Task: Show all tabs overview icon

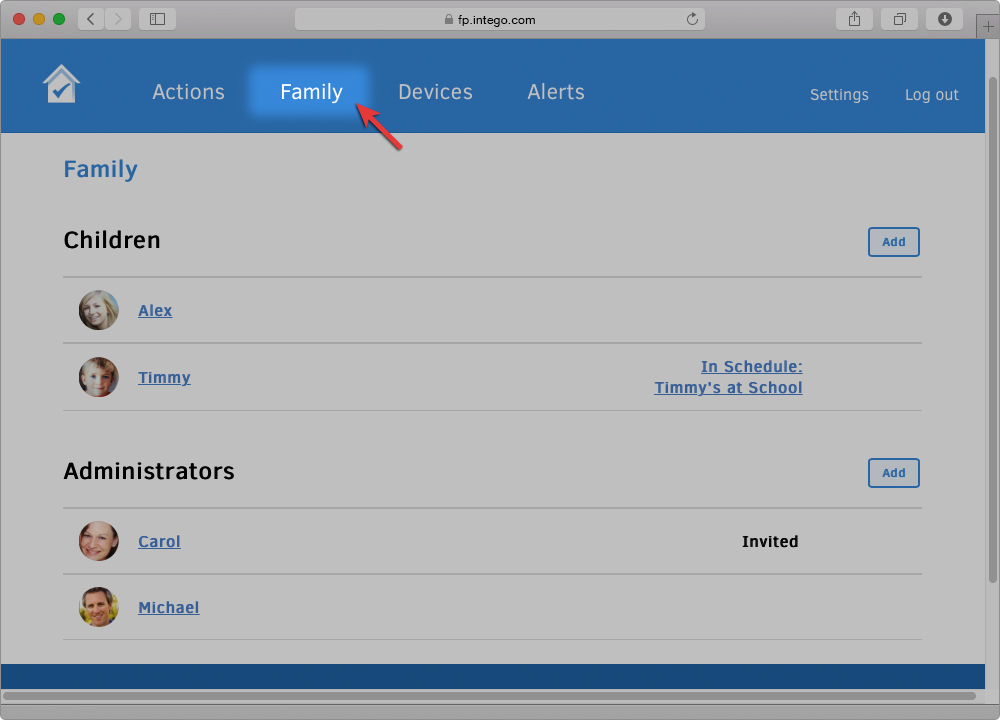Action: (x=899, y=19)
